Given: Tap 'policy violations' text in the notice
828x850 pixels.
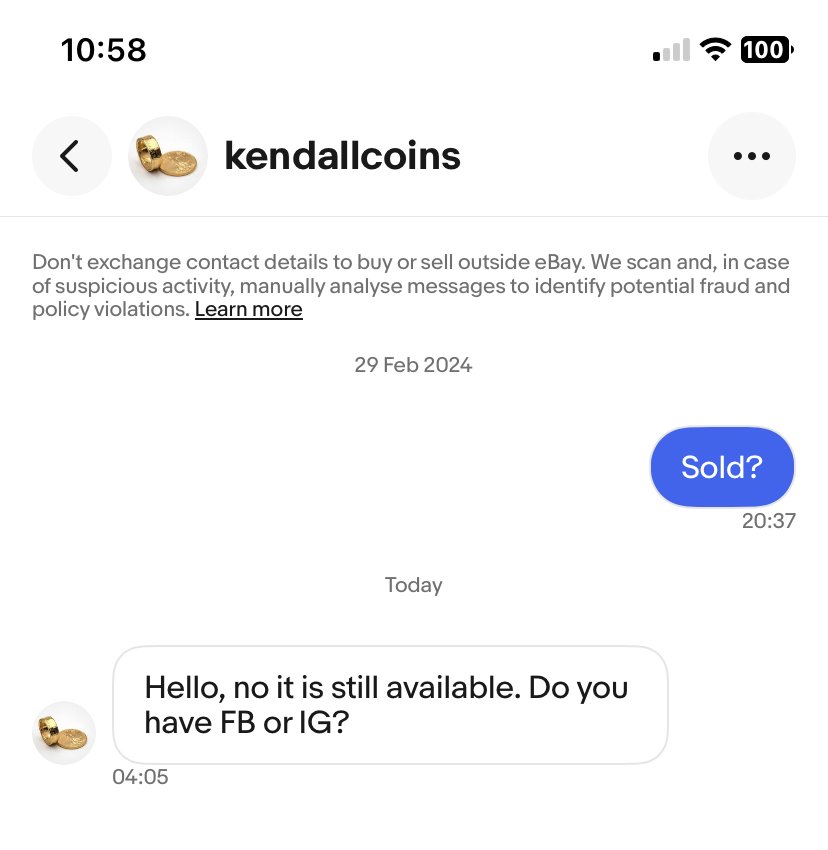Looking at the screenshot, I should (111, 309).
